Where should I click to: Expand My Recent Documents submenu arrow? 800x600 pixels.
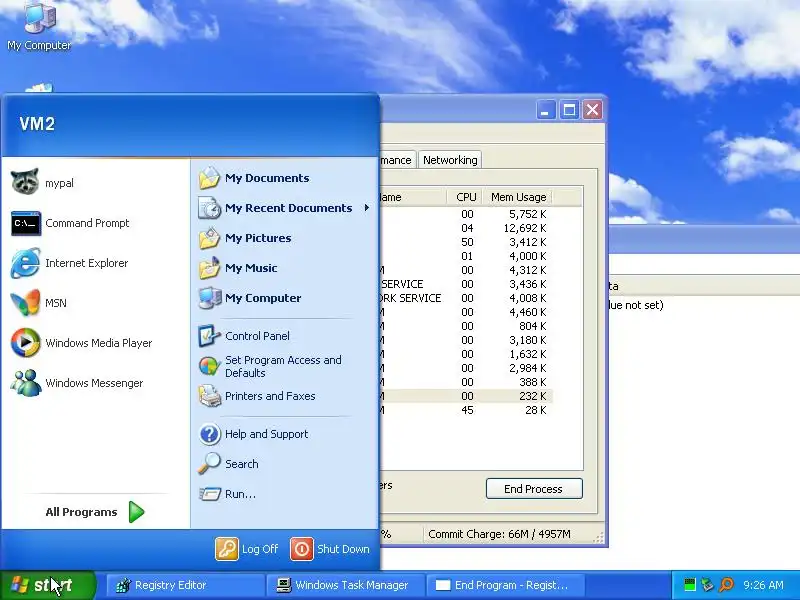pos(366,208)
